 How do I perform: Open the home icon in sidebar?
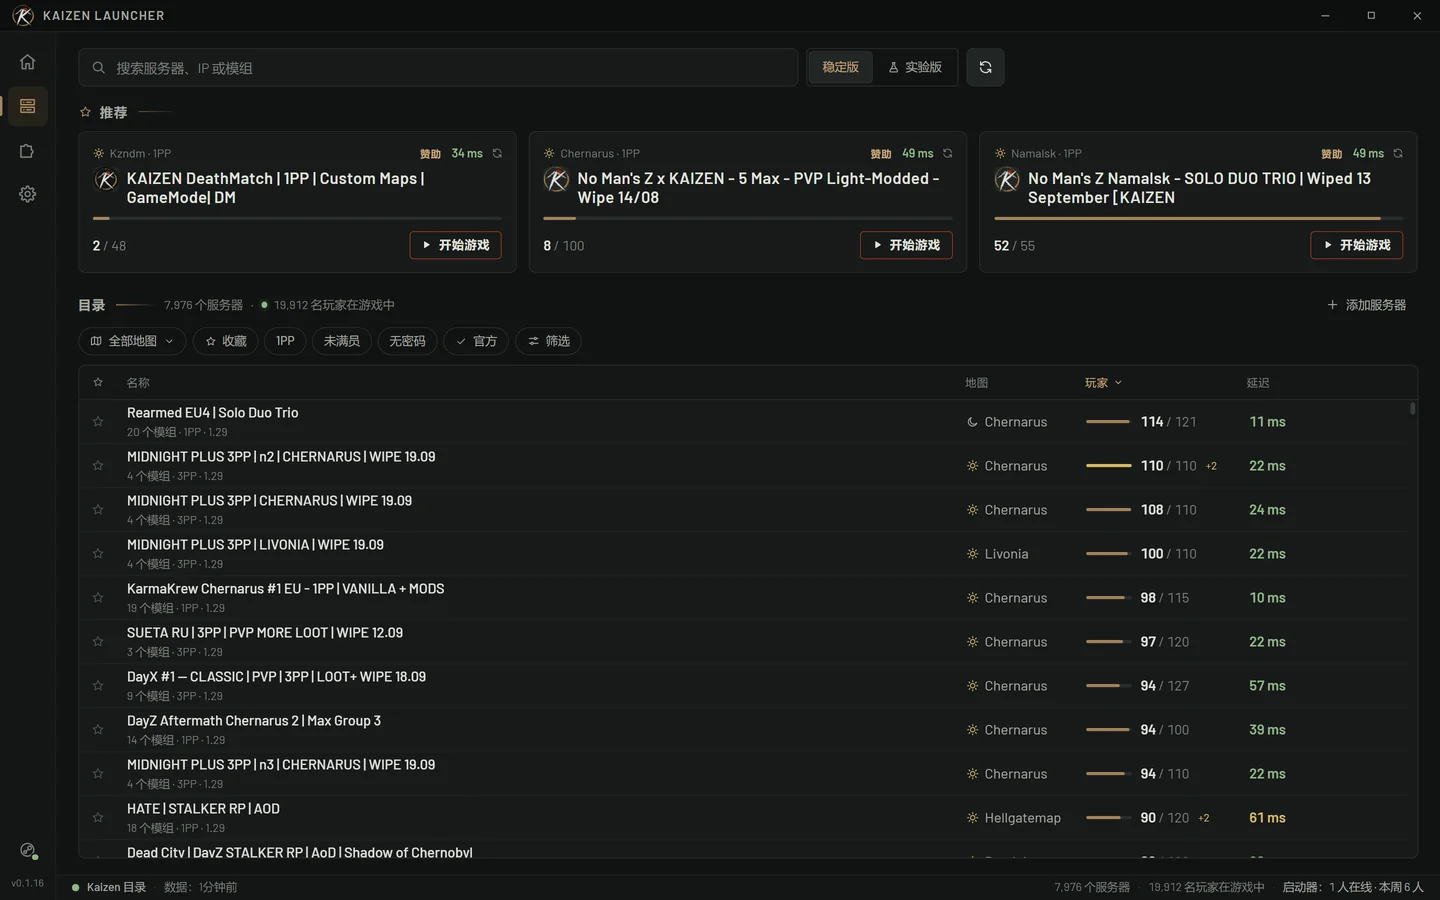pyautogui.click(x=27, y=62)
